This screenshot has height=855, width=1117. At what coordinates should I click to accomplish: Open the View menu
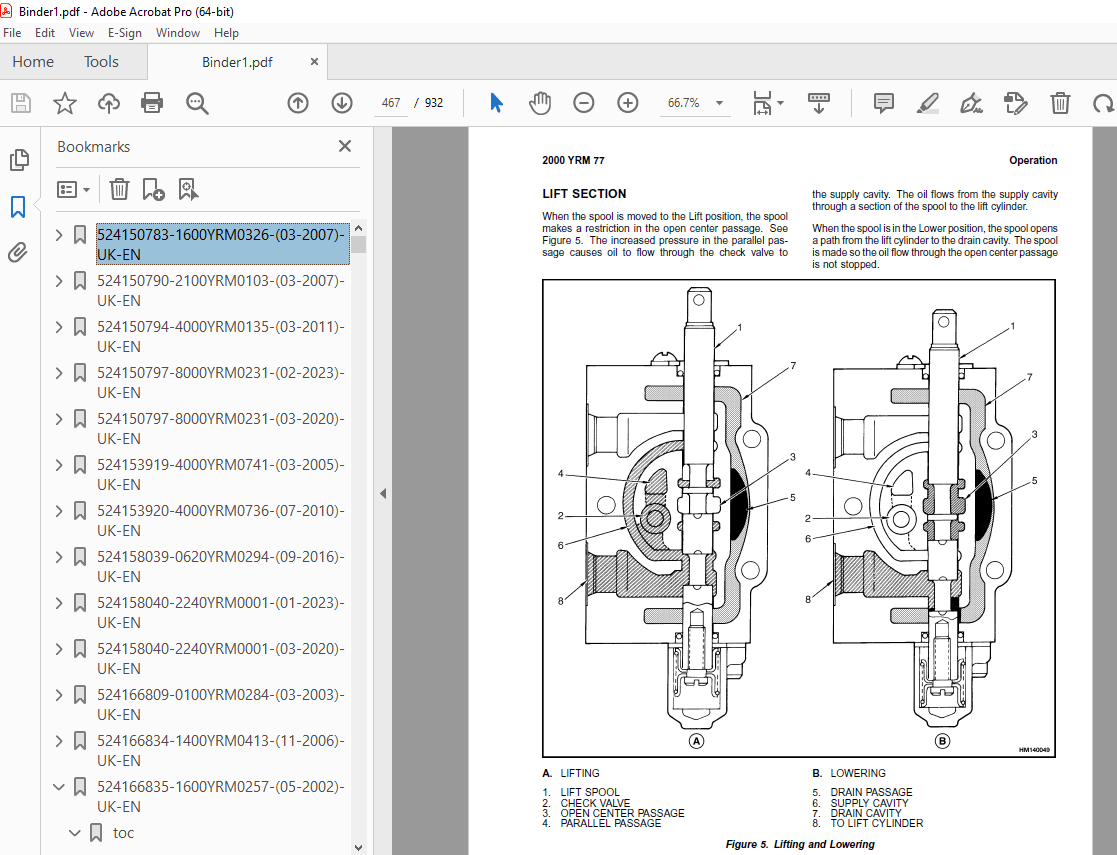[x=81, y=33]
